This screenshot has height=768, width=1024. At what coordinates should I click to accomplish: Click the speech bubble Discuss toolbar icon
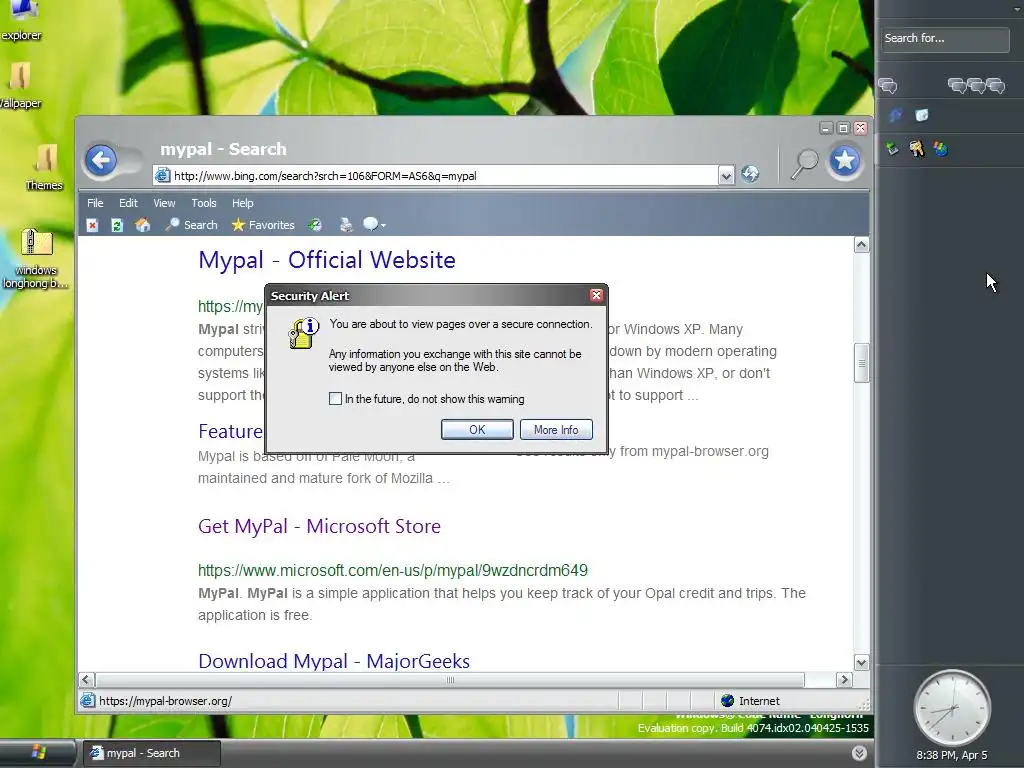(370, 224)
